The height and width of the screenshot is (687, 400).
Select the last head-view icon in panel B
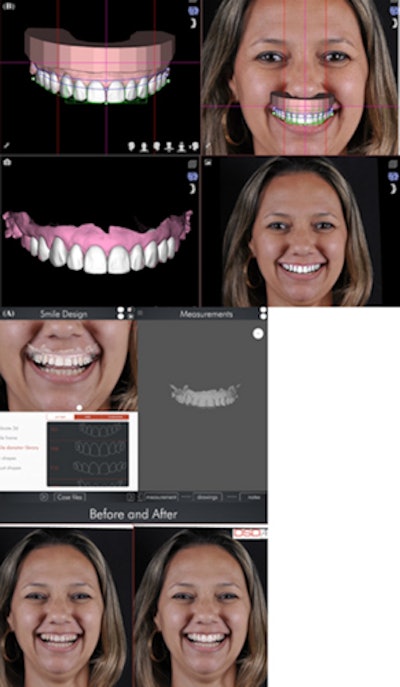[194, 146]
